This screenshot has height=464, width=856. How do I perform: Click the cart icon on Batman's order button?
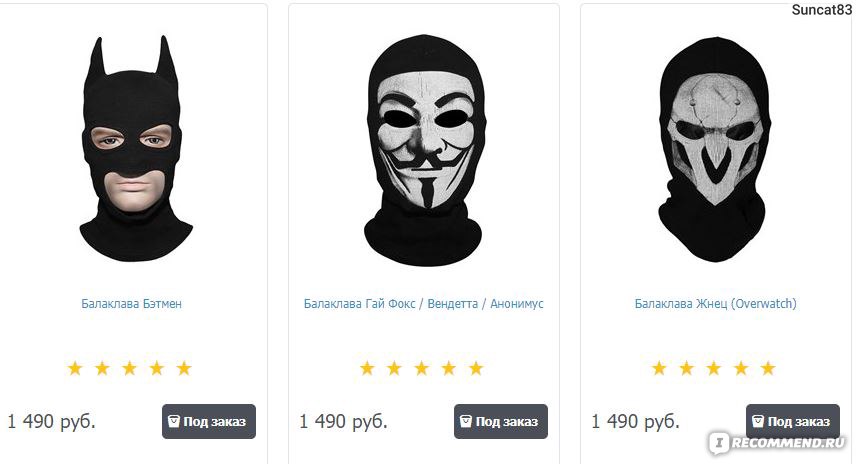pyautogui.click(x=174, y=421)
